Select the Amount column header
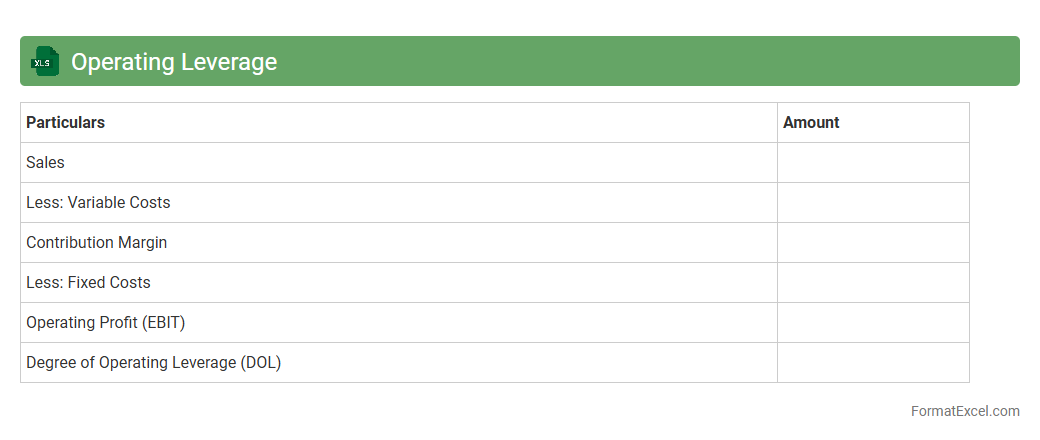Viewport: 1040px width, 440px height. point(811,123)
